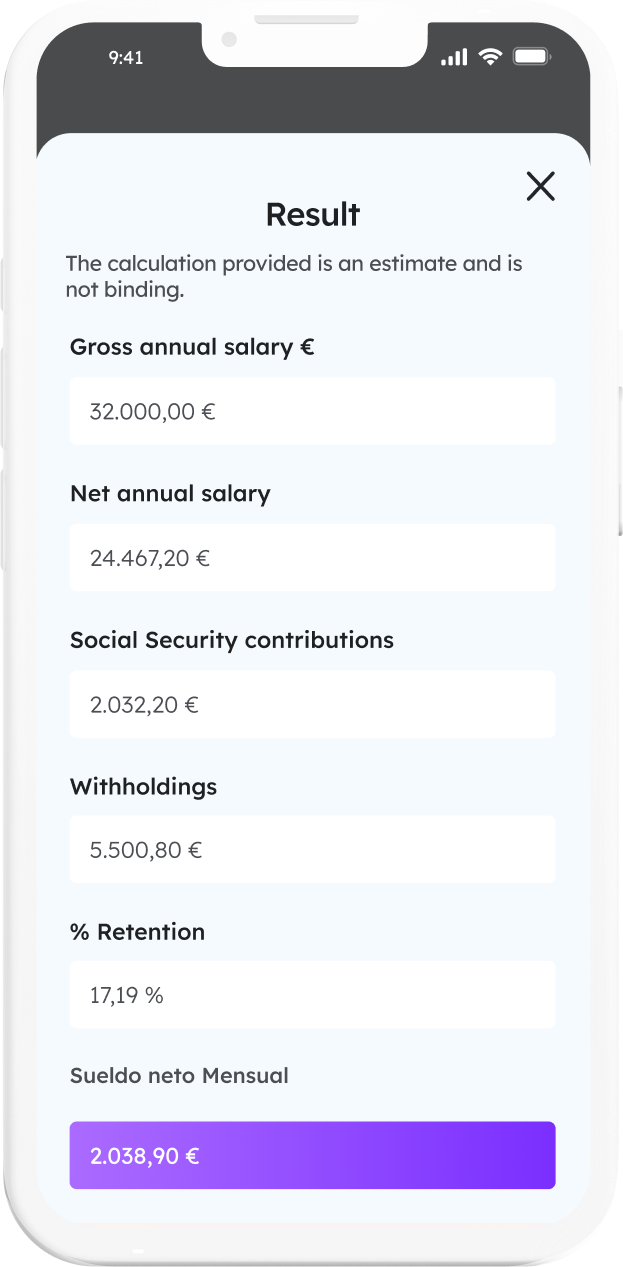Viewport: 623px width, 1267px height.
Task: Click the Gross annual salary € label
Action: coord(192,347)
